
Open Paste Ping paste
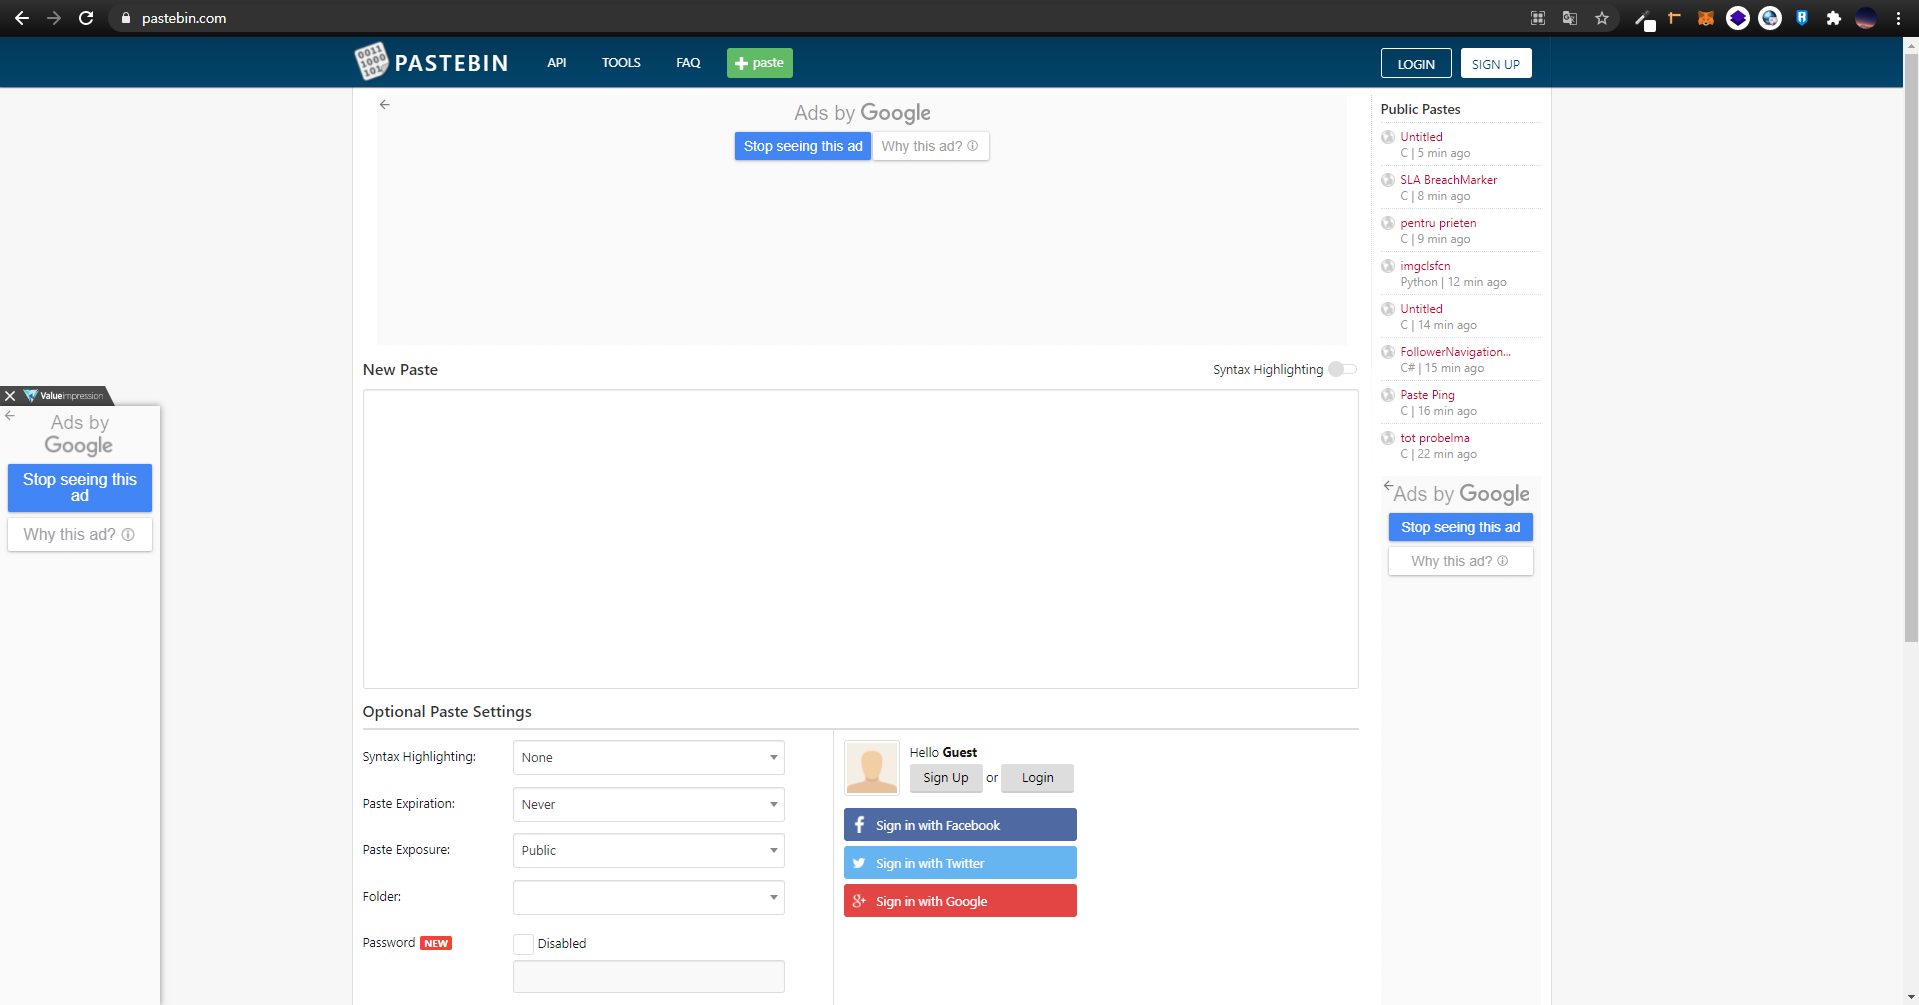[1427, 395]
